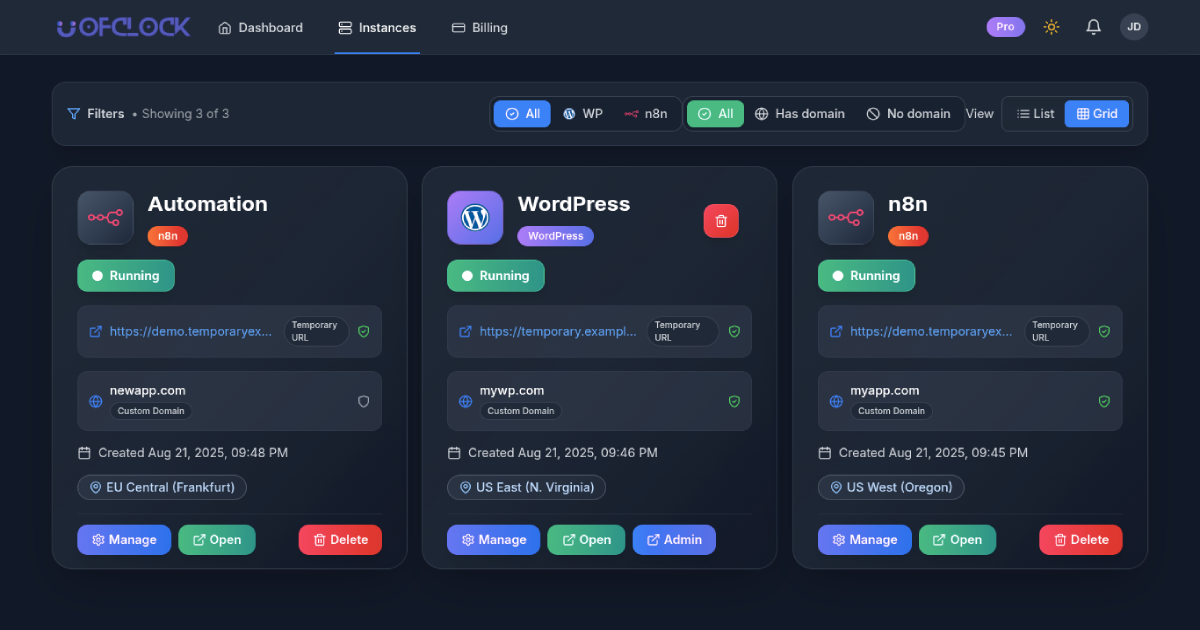Show only instances with Has domain
This screenshot has height=630, width=1200.
click(x=799, y=114)
